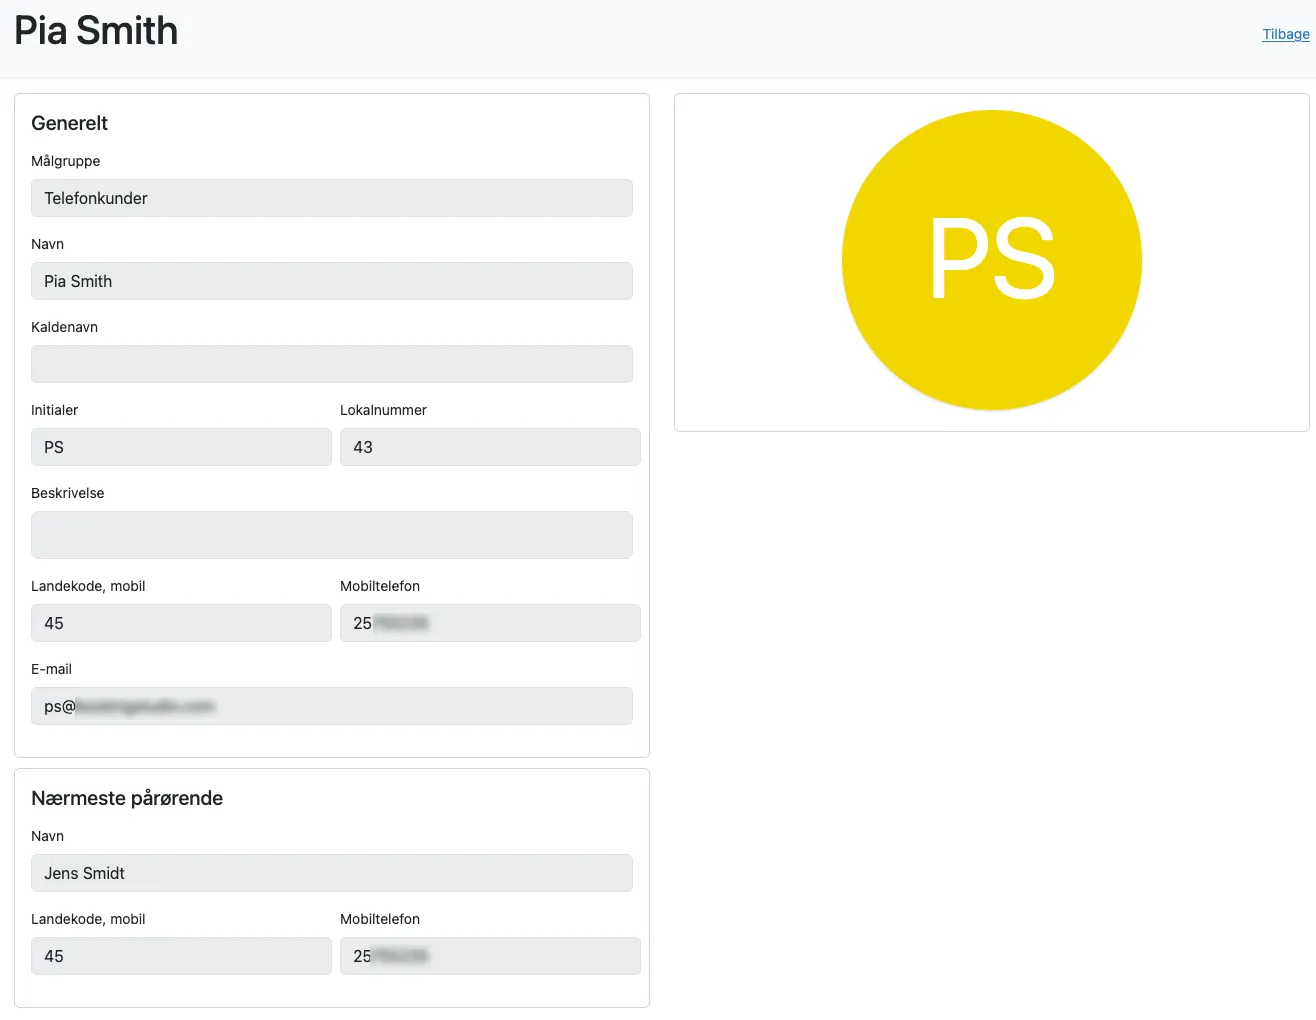Select the E-mail field
The width and height of the screenshot is (1316, 1020).
pos(331,706)
